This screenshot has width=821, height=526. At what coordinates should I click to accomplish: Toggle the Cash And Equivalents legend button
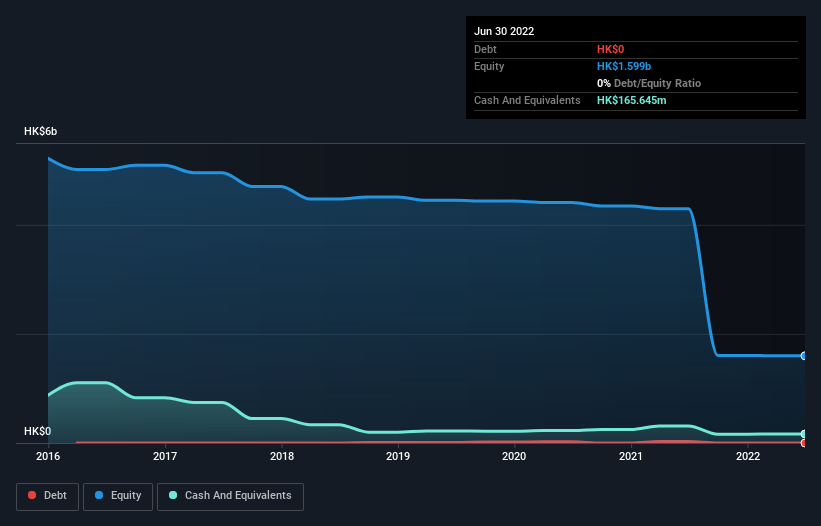230,496
